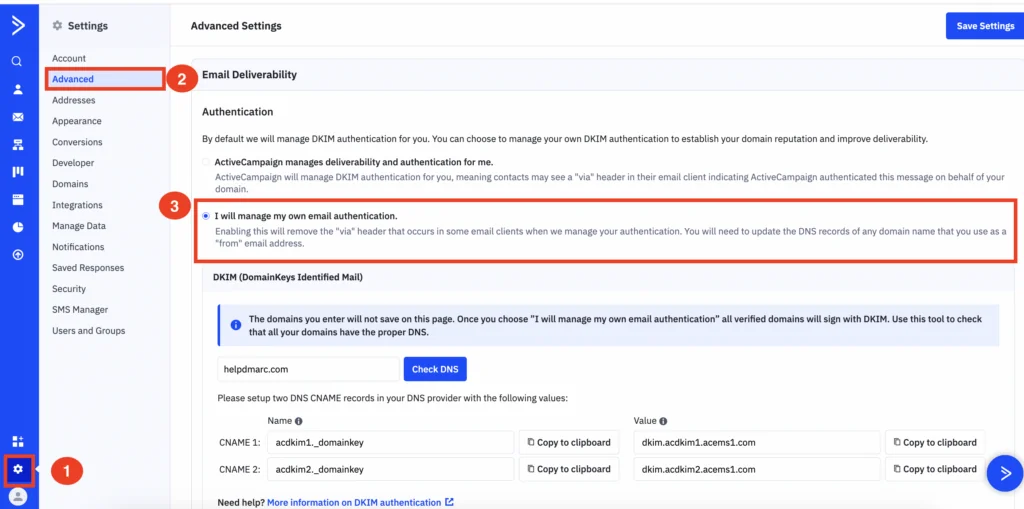Screen dimensions: 1024x509
Task: Click the info icon next to Value
Action: tap(663, 421)
